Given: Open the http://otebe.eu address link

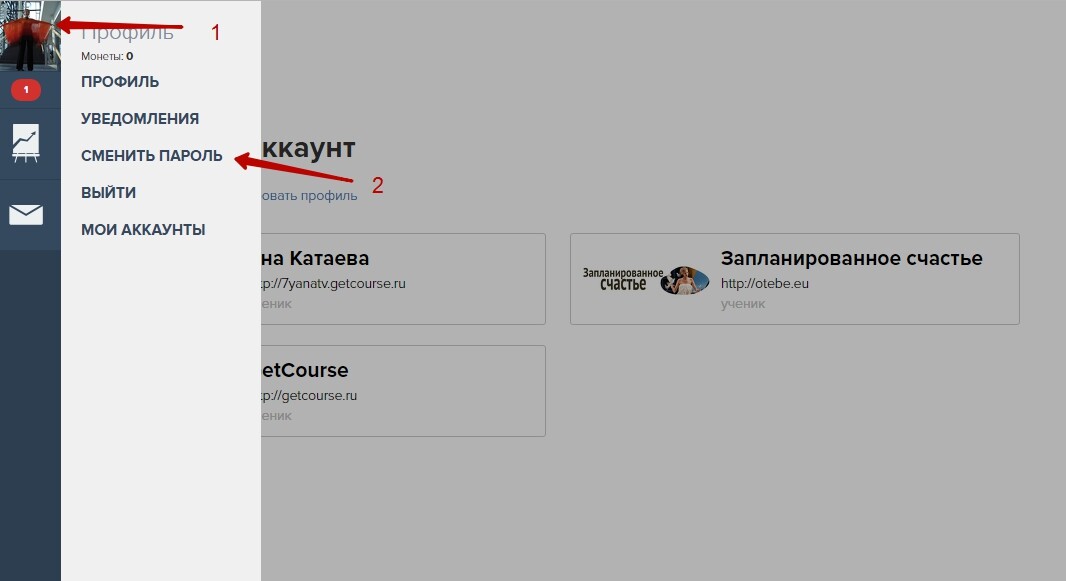Looking at the screenshot, I should [x=765, y=283].
